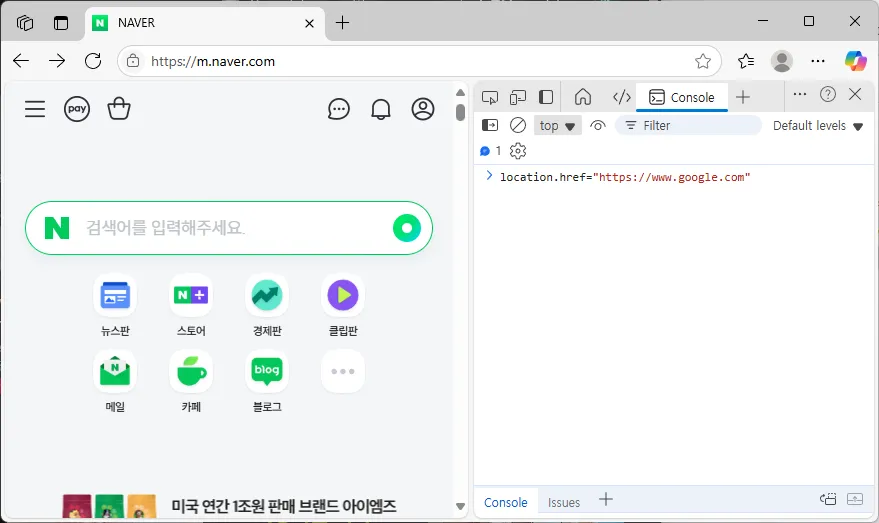This screenshot has height=523, width=879.
Task: Open Naver Pay
Action: 77,109
